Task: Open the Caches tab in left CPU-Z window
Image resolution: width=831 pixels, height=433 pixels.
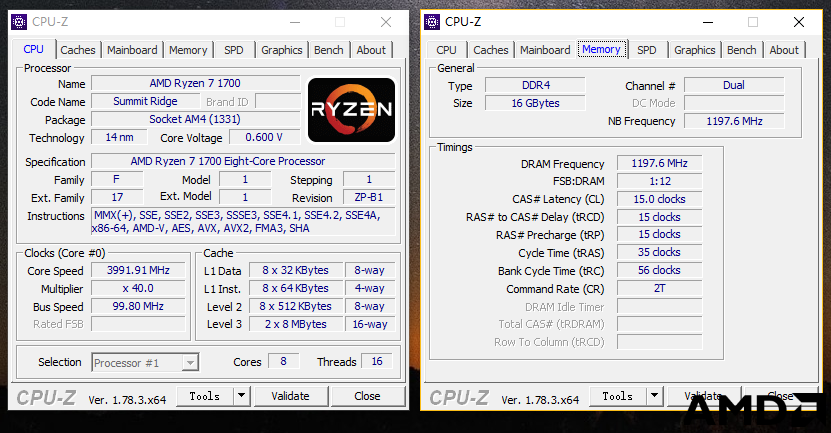Action: (78, 50)
